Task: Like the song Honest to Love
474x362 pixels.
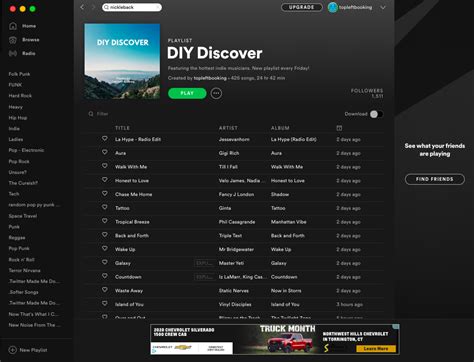Action: coord(105,180)
